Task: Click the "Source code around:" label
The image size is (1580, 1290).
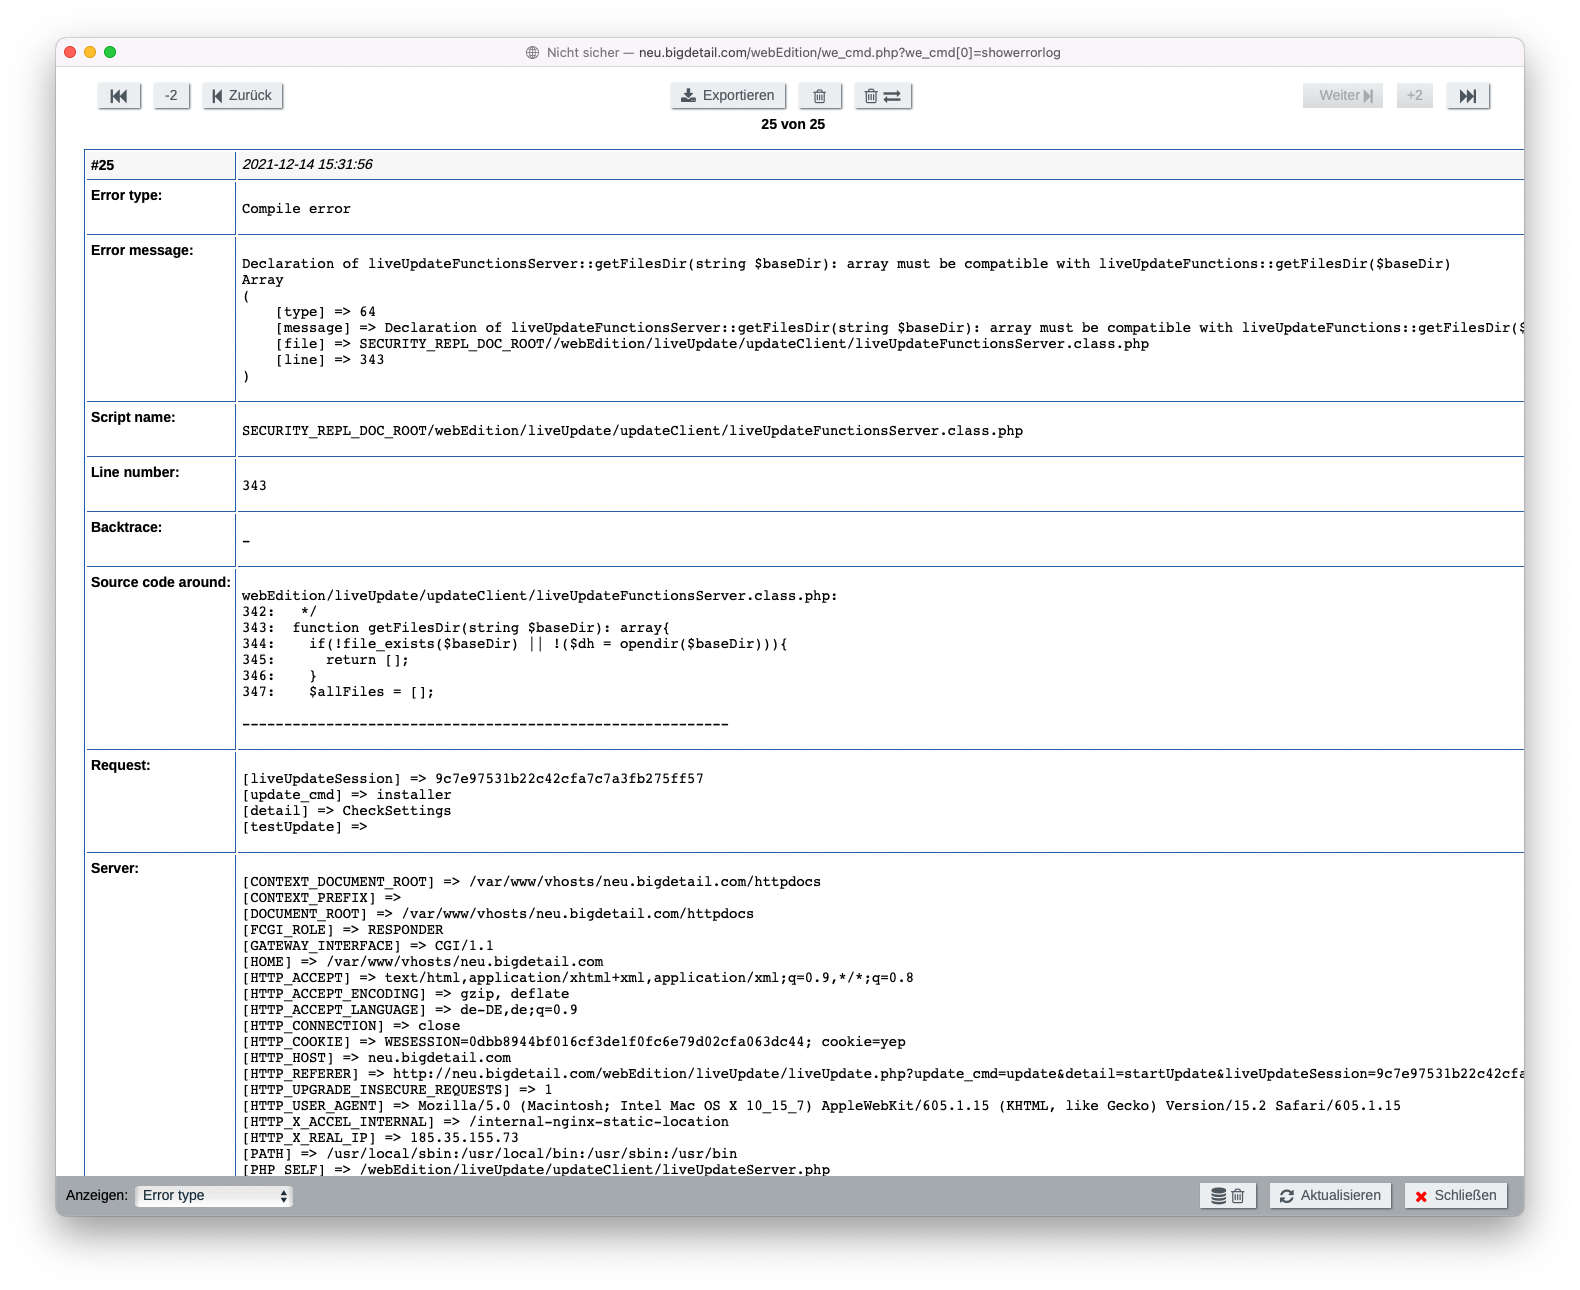Action: point(161,583)
